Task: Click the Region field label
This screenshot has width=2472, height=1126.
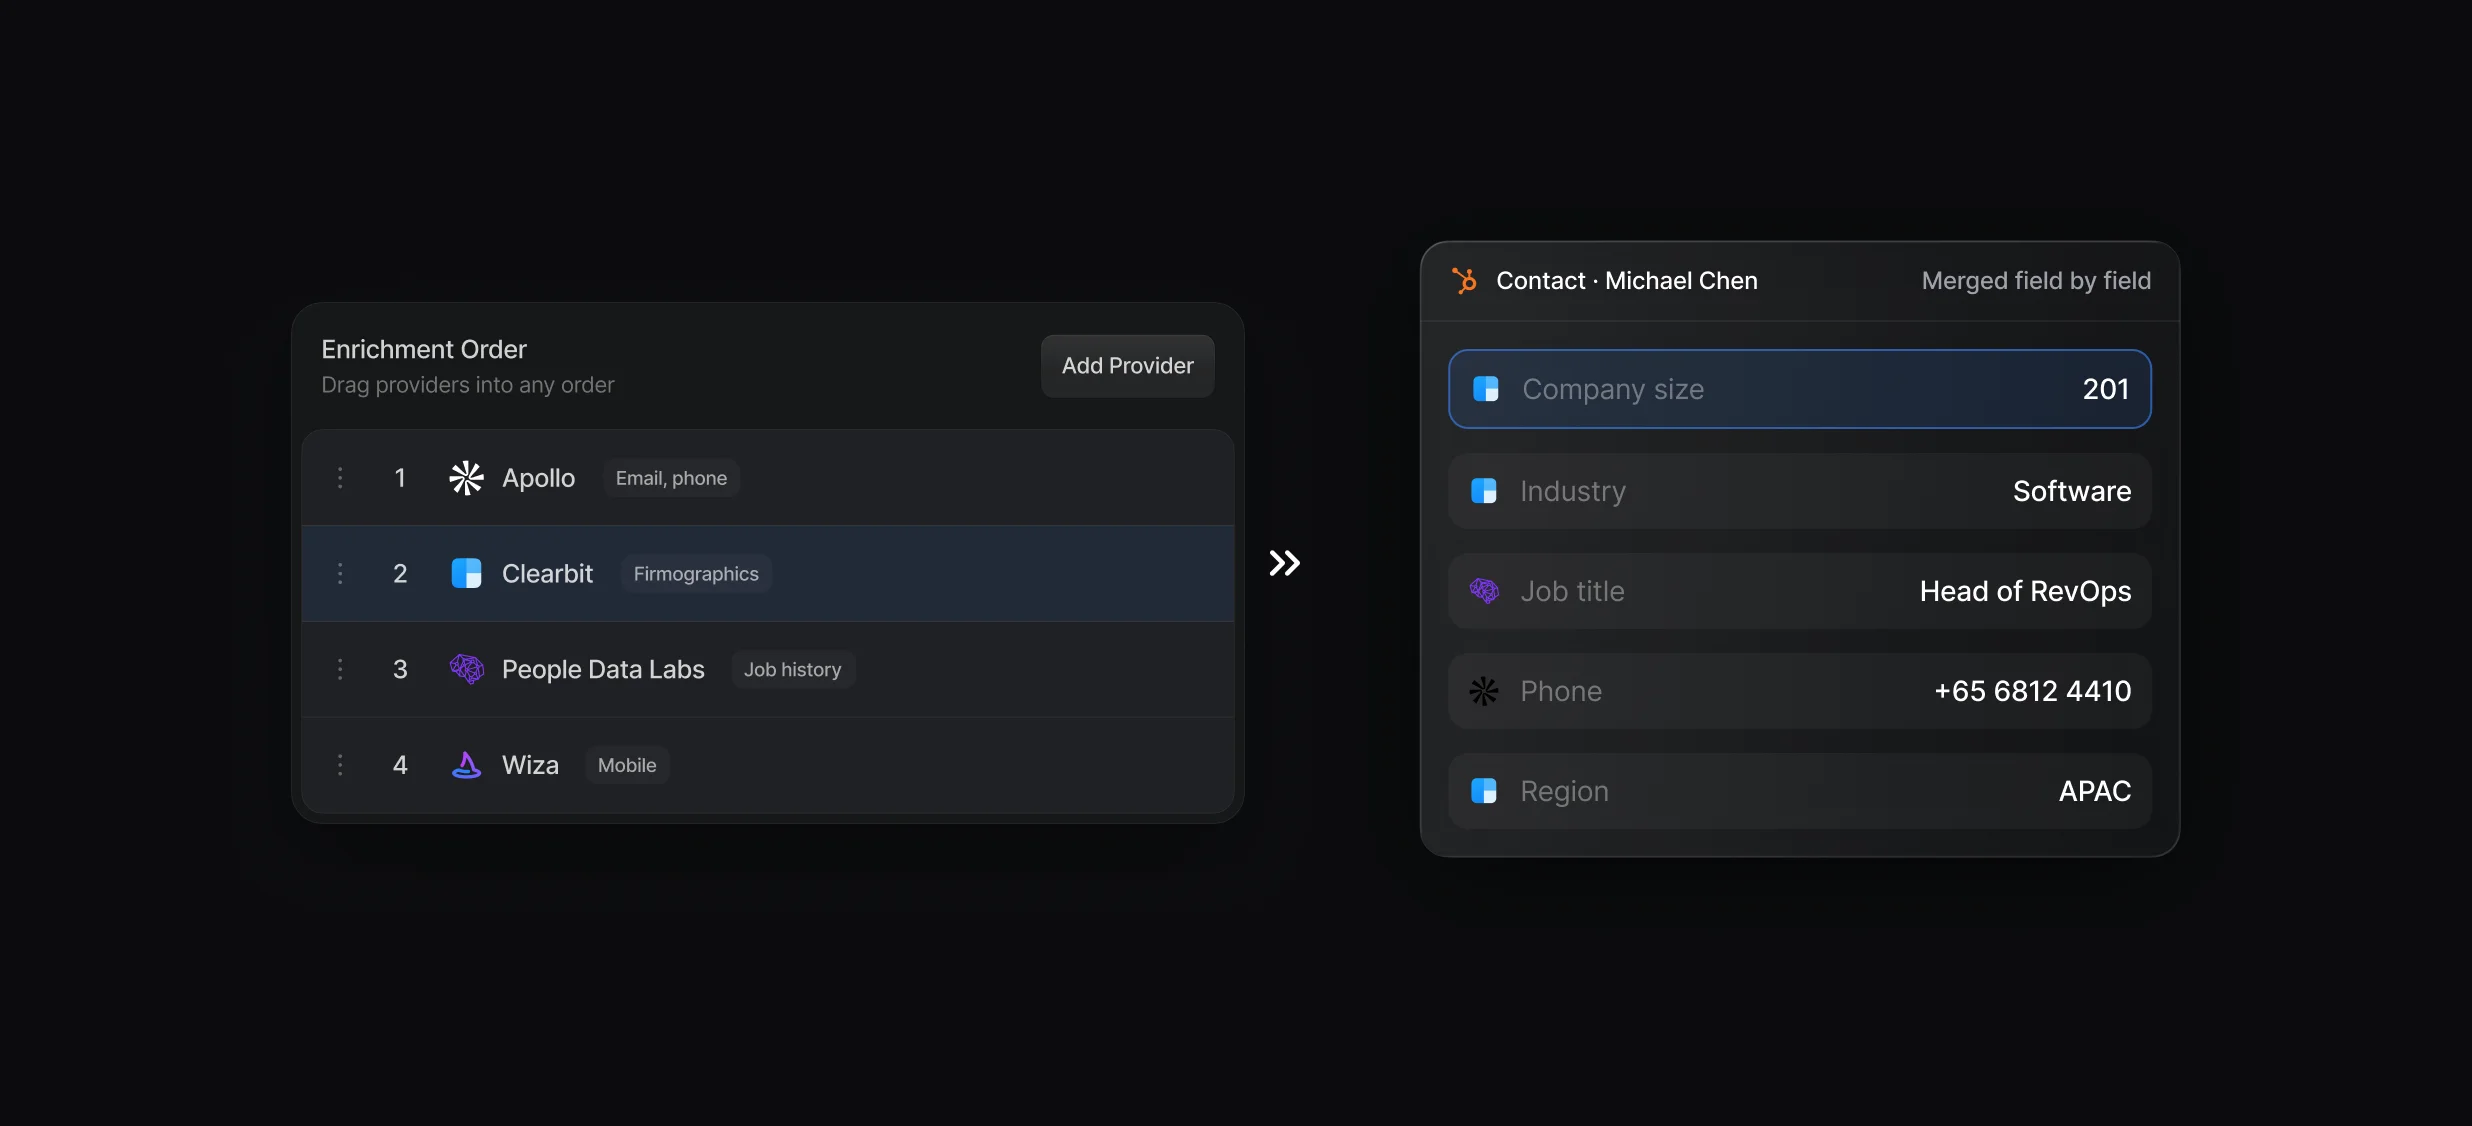Action: 1564,791
